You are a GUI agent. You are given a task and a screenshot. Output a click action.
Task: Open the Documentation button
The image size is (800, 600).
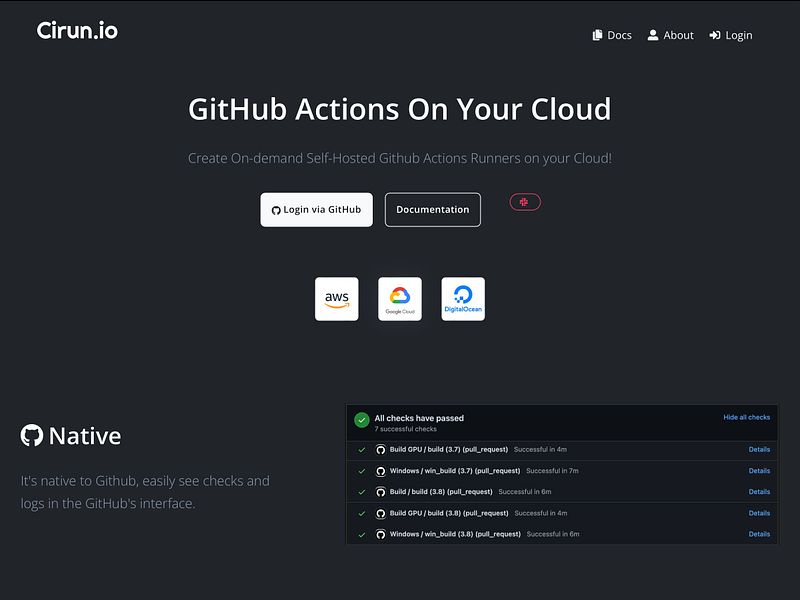pyautogui.click(x=433, y=210)
